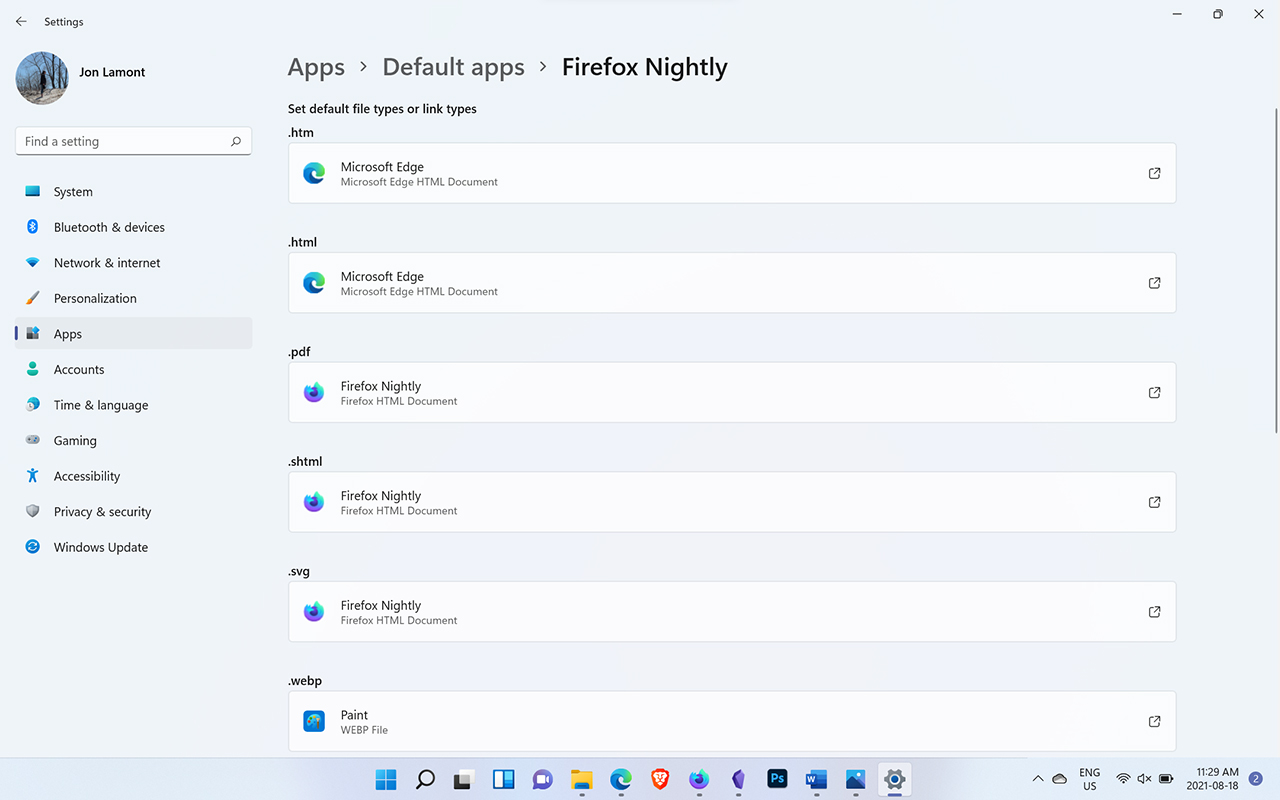
Task: Click the search magnifier in Find a setting
Action: point(236,142)
